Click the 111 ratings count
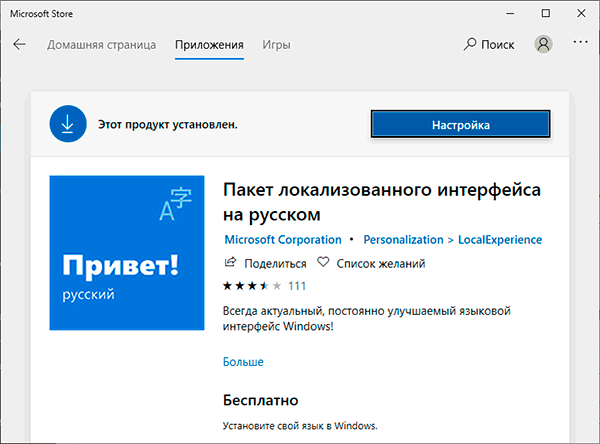The height and width of the screenshot is (444, 600). pos(297,286)
